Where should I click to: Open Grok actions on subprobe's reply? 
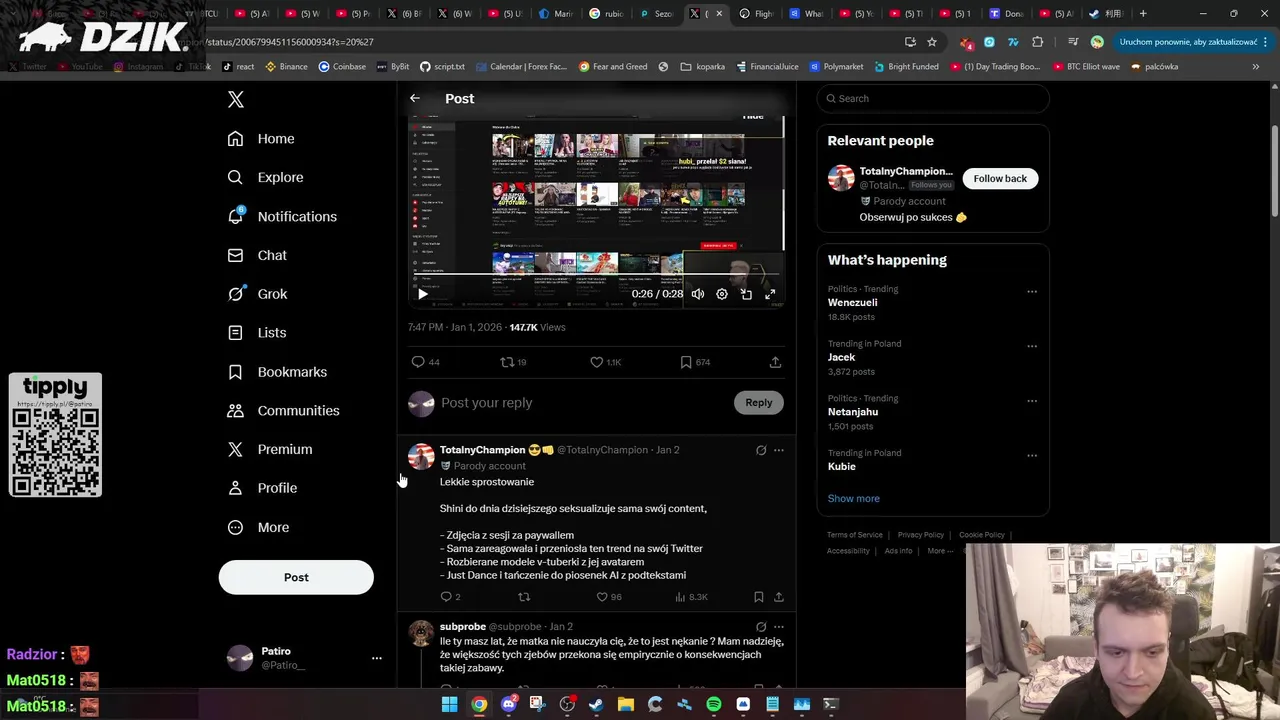761,627
